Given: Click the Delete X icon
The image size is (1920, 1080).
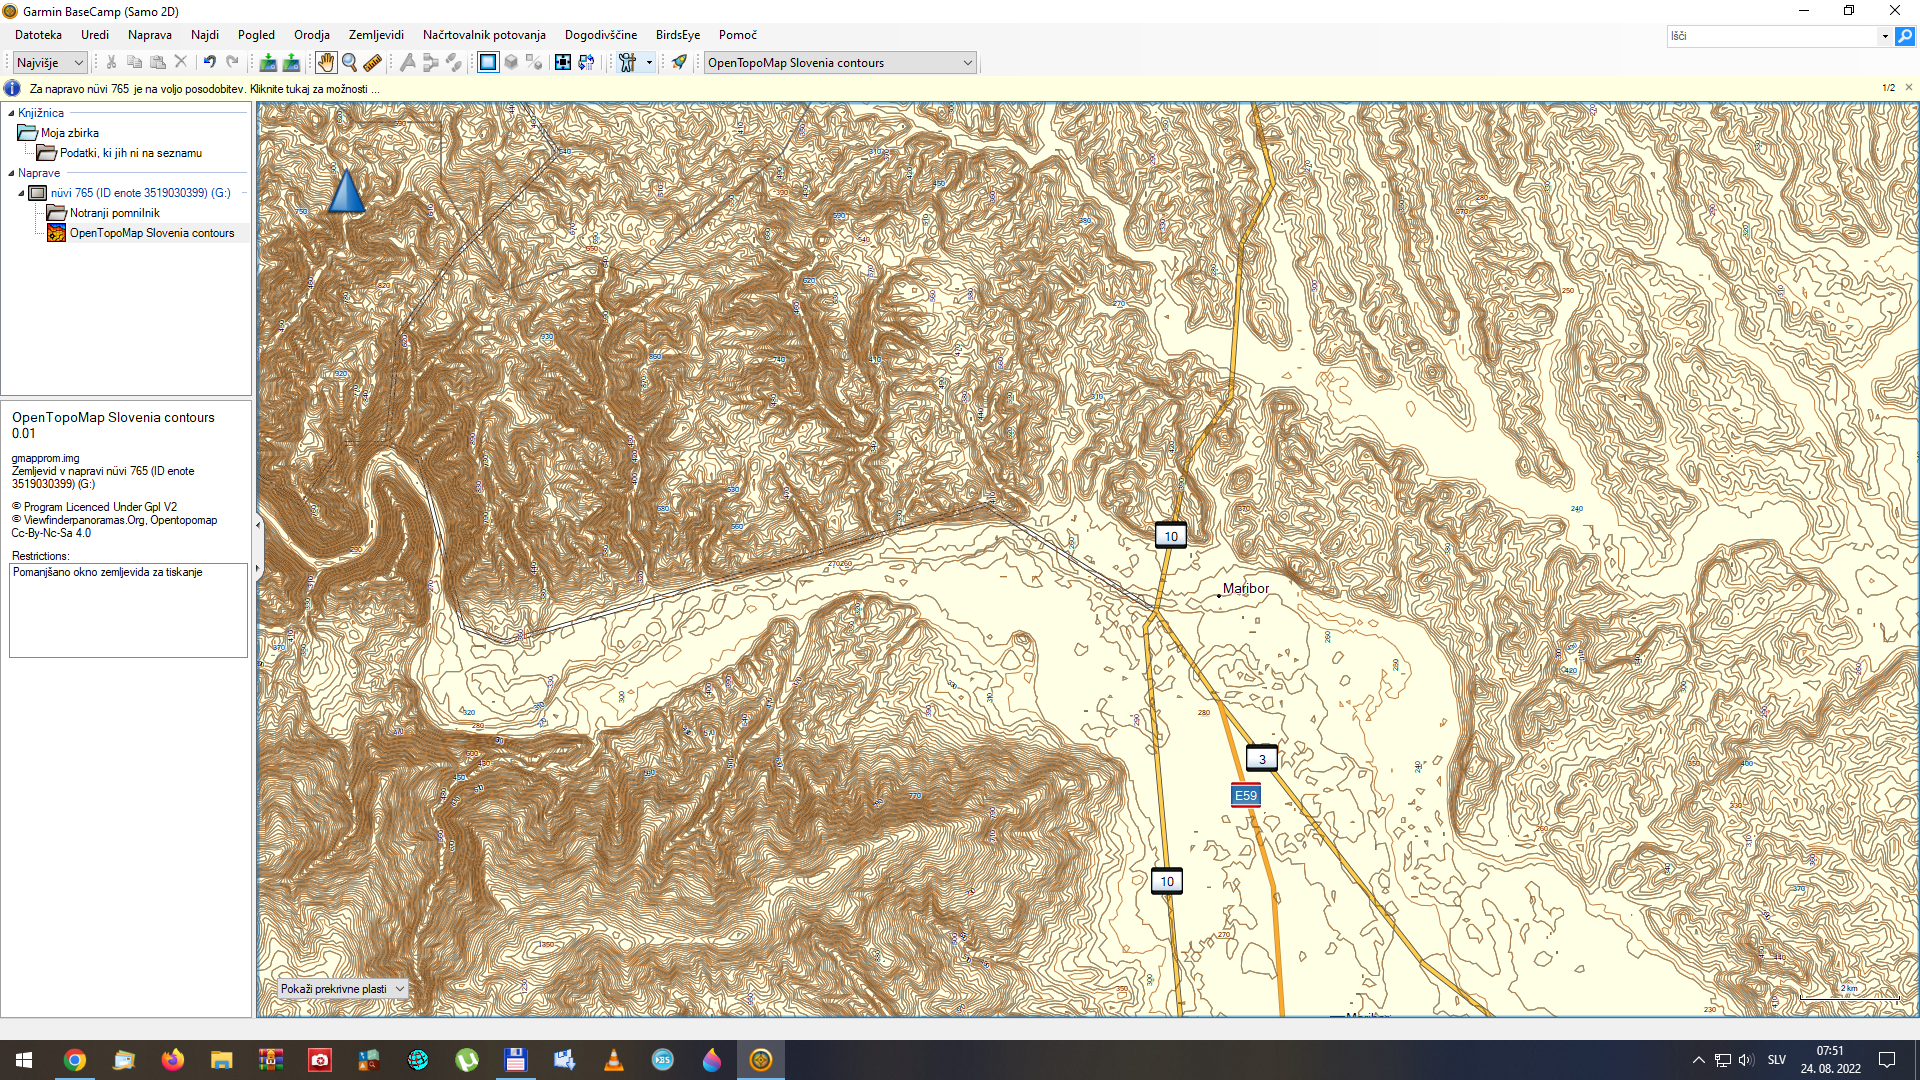Looking at the screenshot, I should click(181, 62).
